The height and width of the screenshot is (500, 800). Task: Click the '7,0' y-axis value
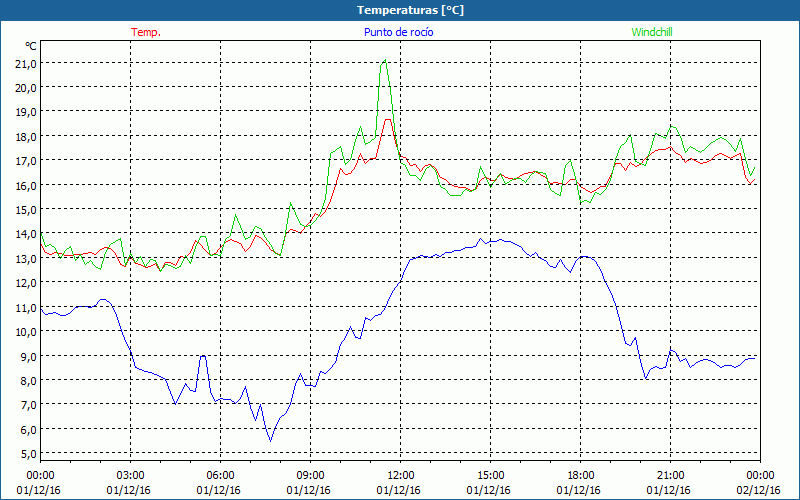click(x=29, y=405)
